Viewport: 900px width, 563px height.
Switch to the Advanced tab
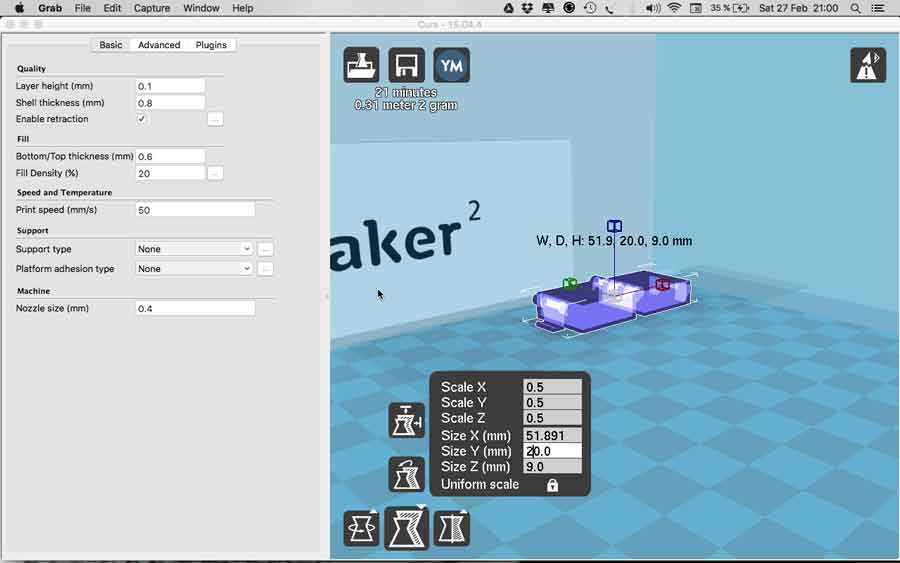tap(159, 45)
